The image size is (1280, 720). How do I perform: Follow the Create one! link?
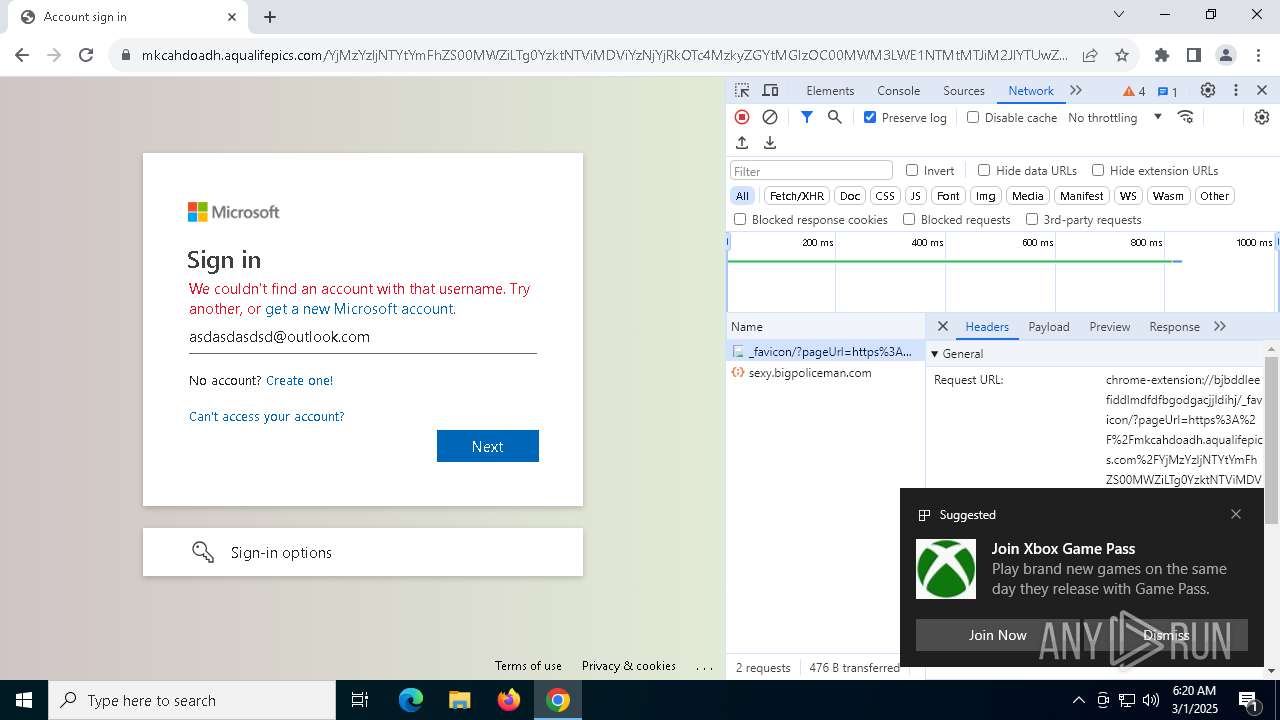pyautogui.click(x=300, y=380)
